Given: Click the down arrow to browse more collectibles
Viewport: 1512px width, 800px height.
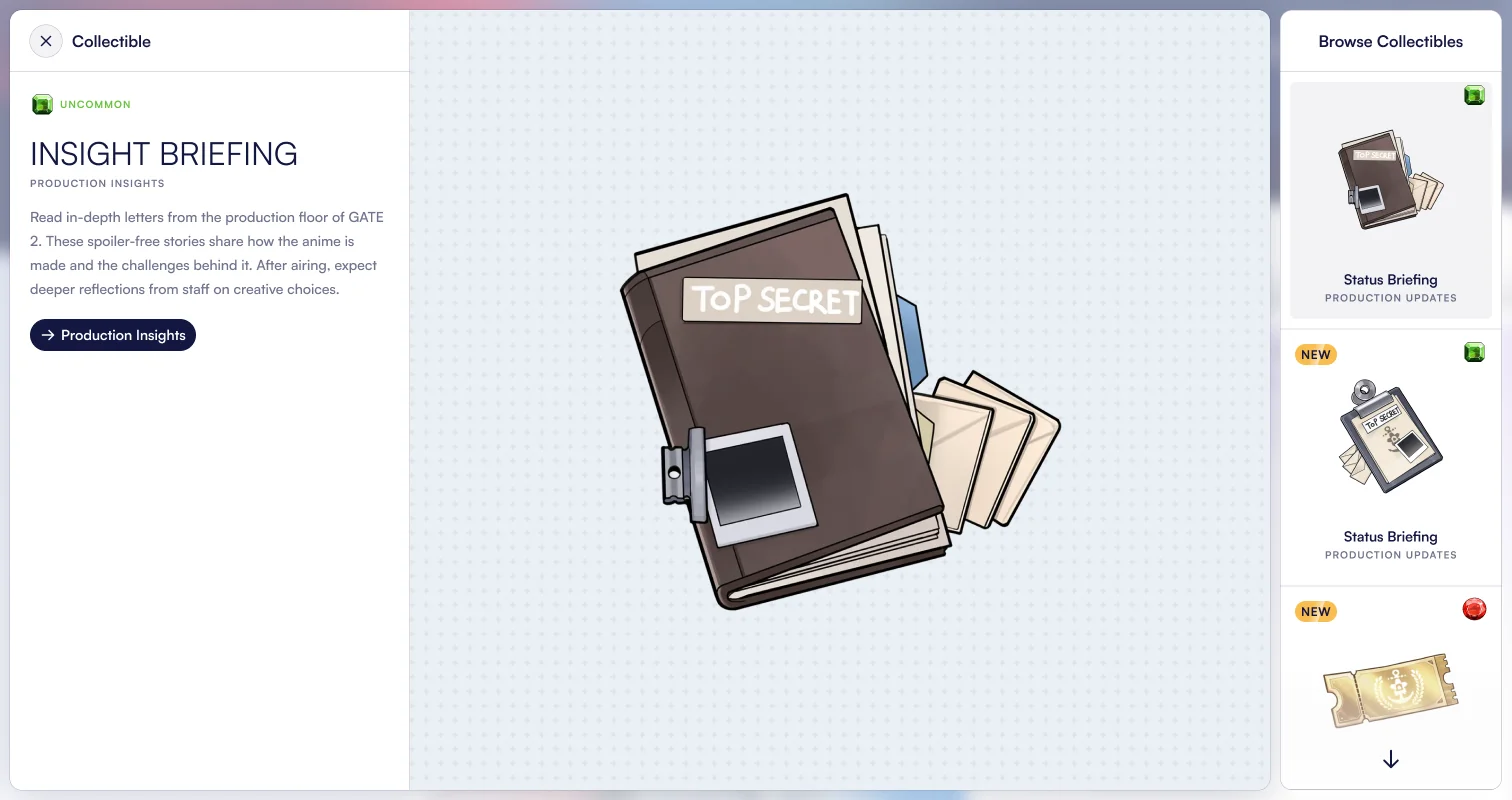Looking at the screenshot, I should pyautogui.click(x=1391, y=760).
